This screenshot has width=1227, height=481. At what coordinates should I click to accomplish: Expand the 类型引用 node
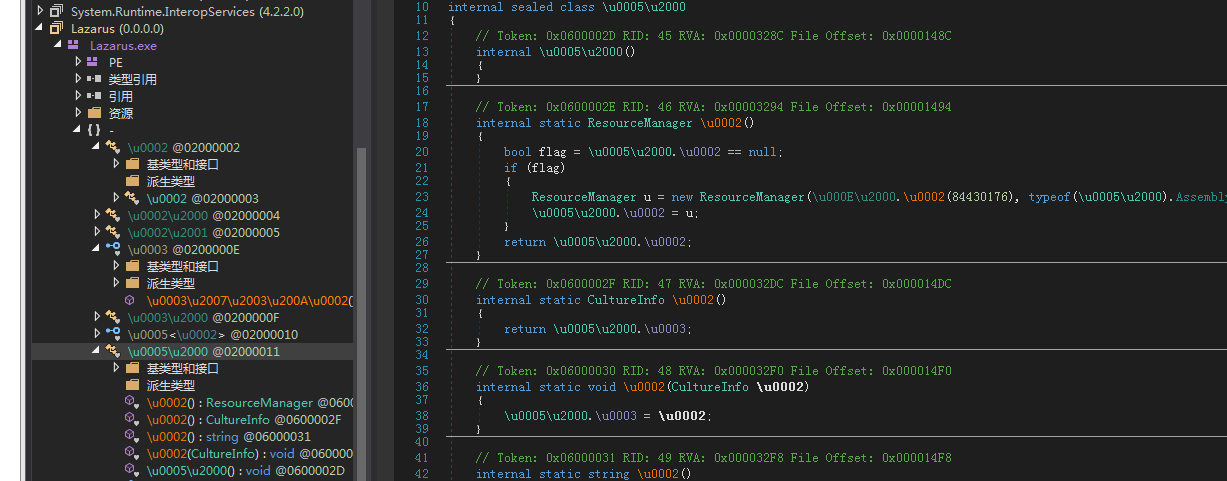point(78,79)
